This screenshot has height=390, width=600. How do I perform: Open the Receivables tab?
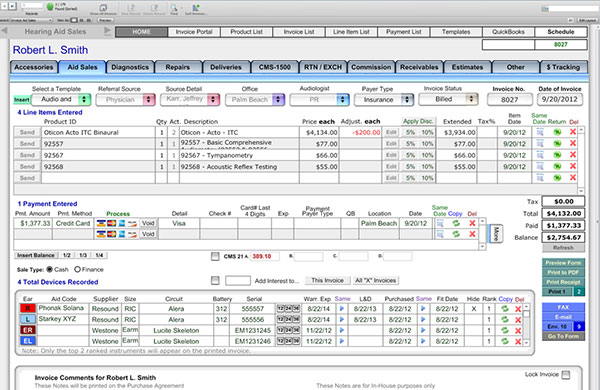[x=419, y=67]
